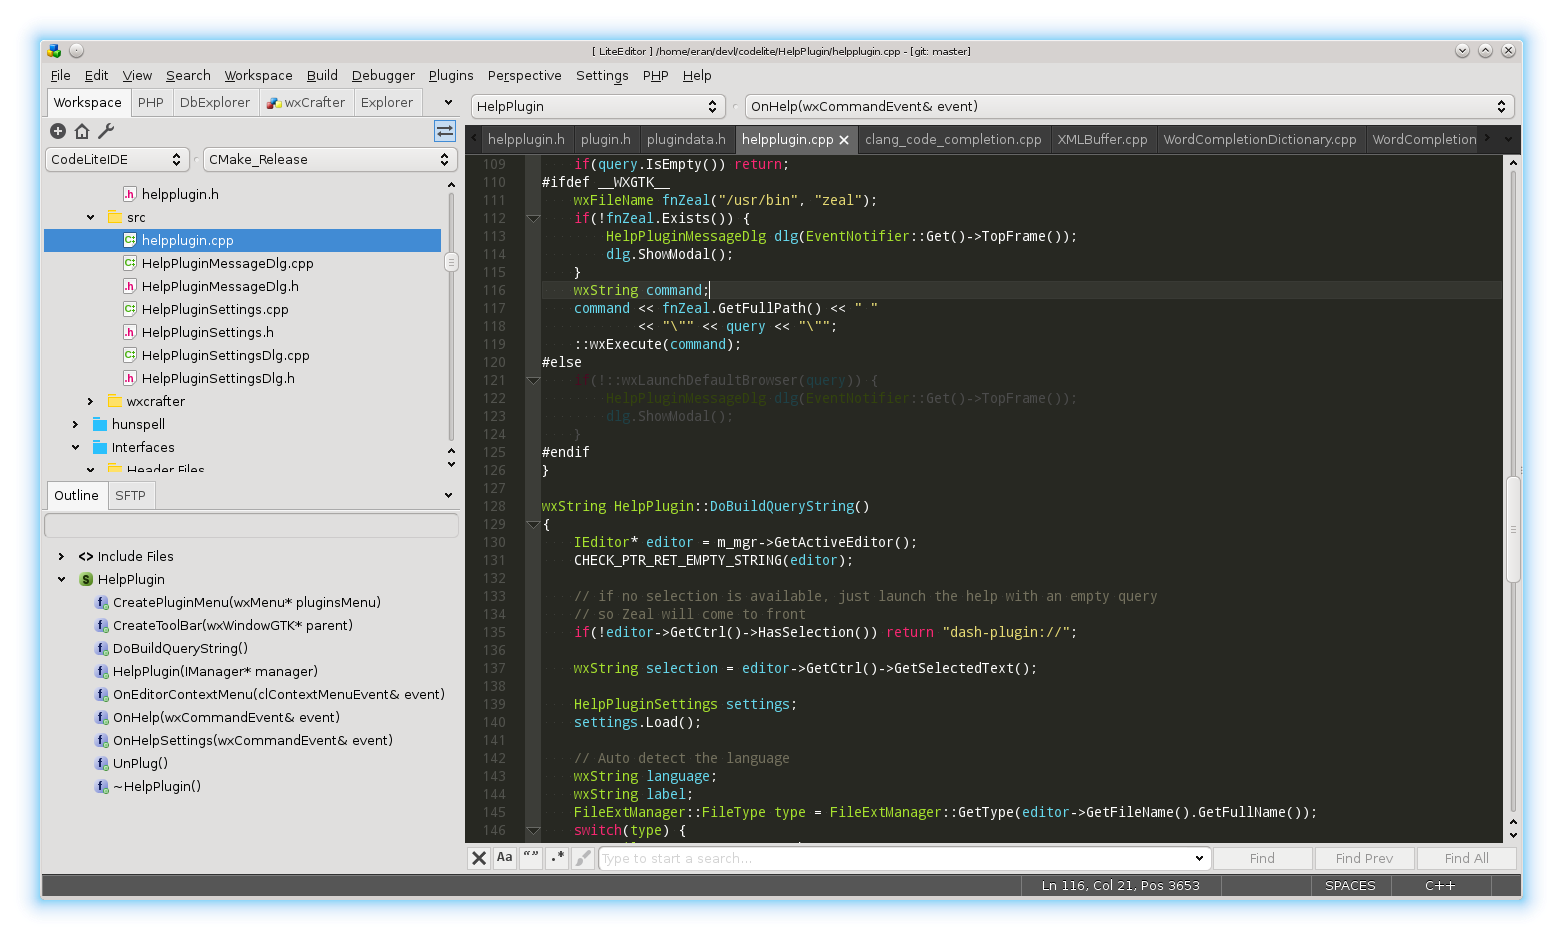Open the CodeLiteIDE project dropdown
Viewport: 1563px width, 940px height.
pos(117,159)
